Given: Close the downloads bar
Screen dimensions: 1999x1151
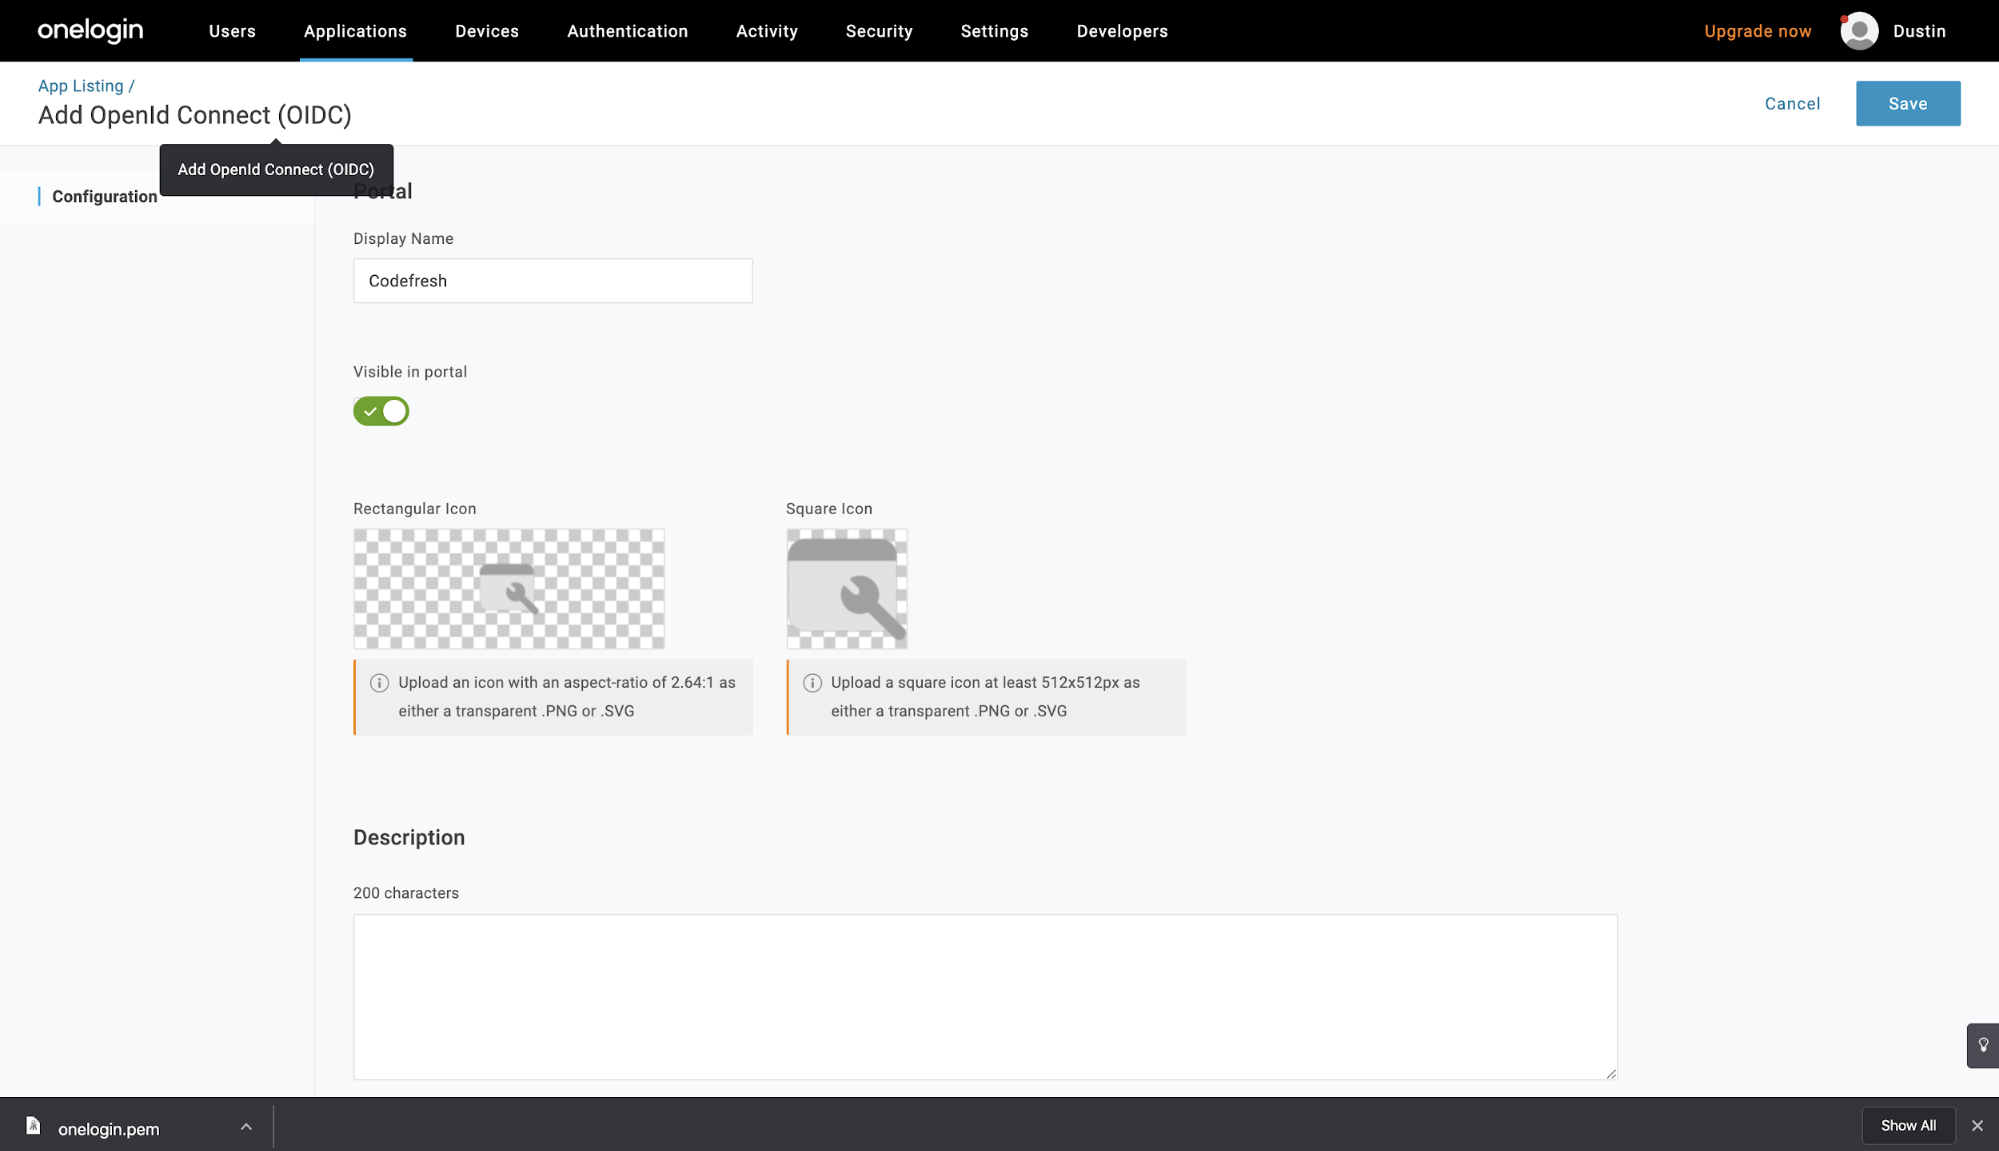Looking at the screenshot, I should (x=1977, y=1126).
